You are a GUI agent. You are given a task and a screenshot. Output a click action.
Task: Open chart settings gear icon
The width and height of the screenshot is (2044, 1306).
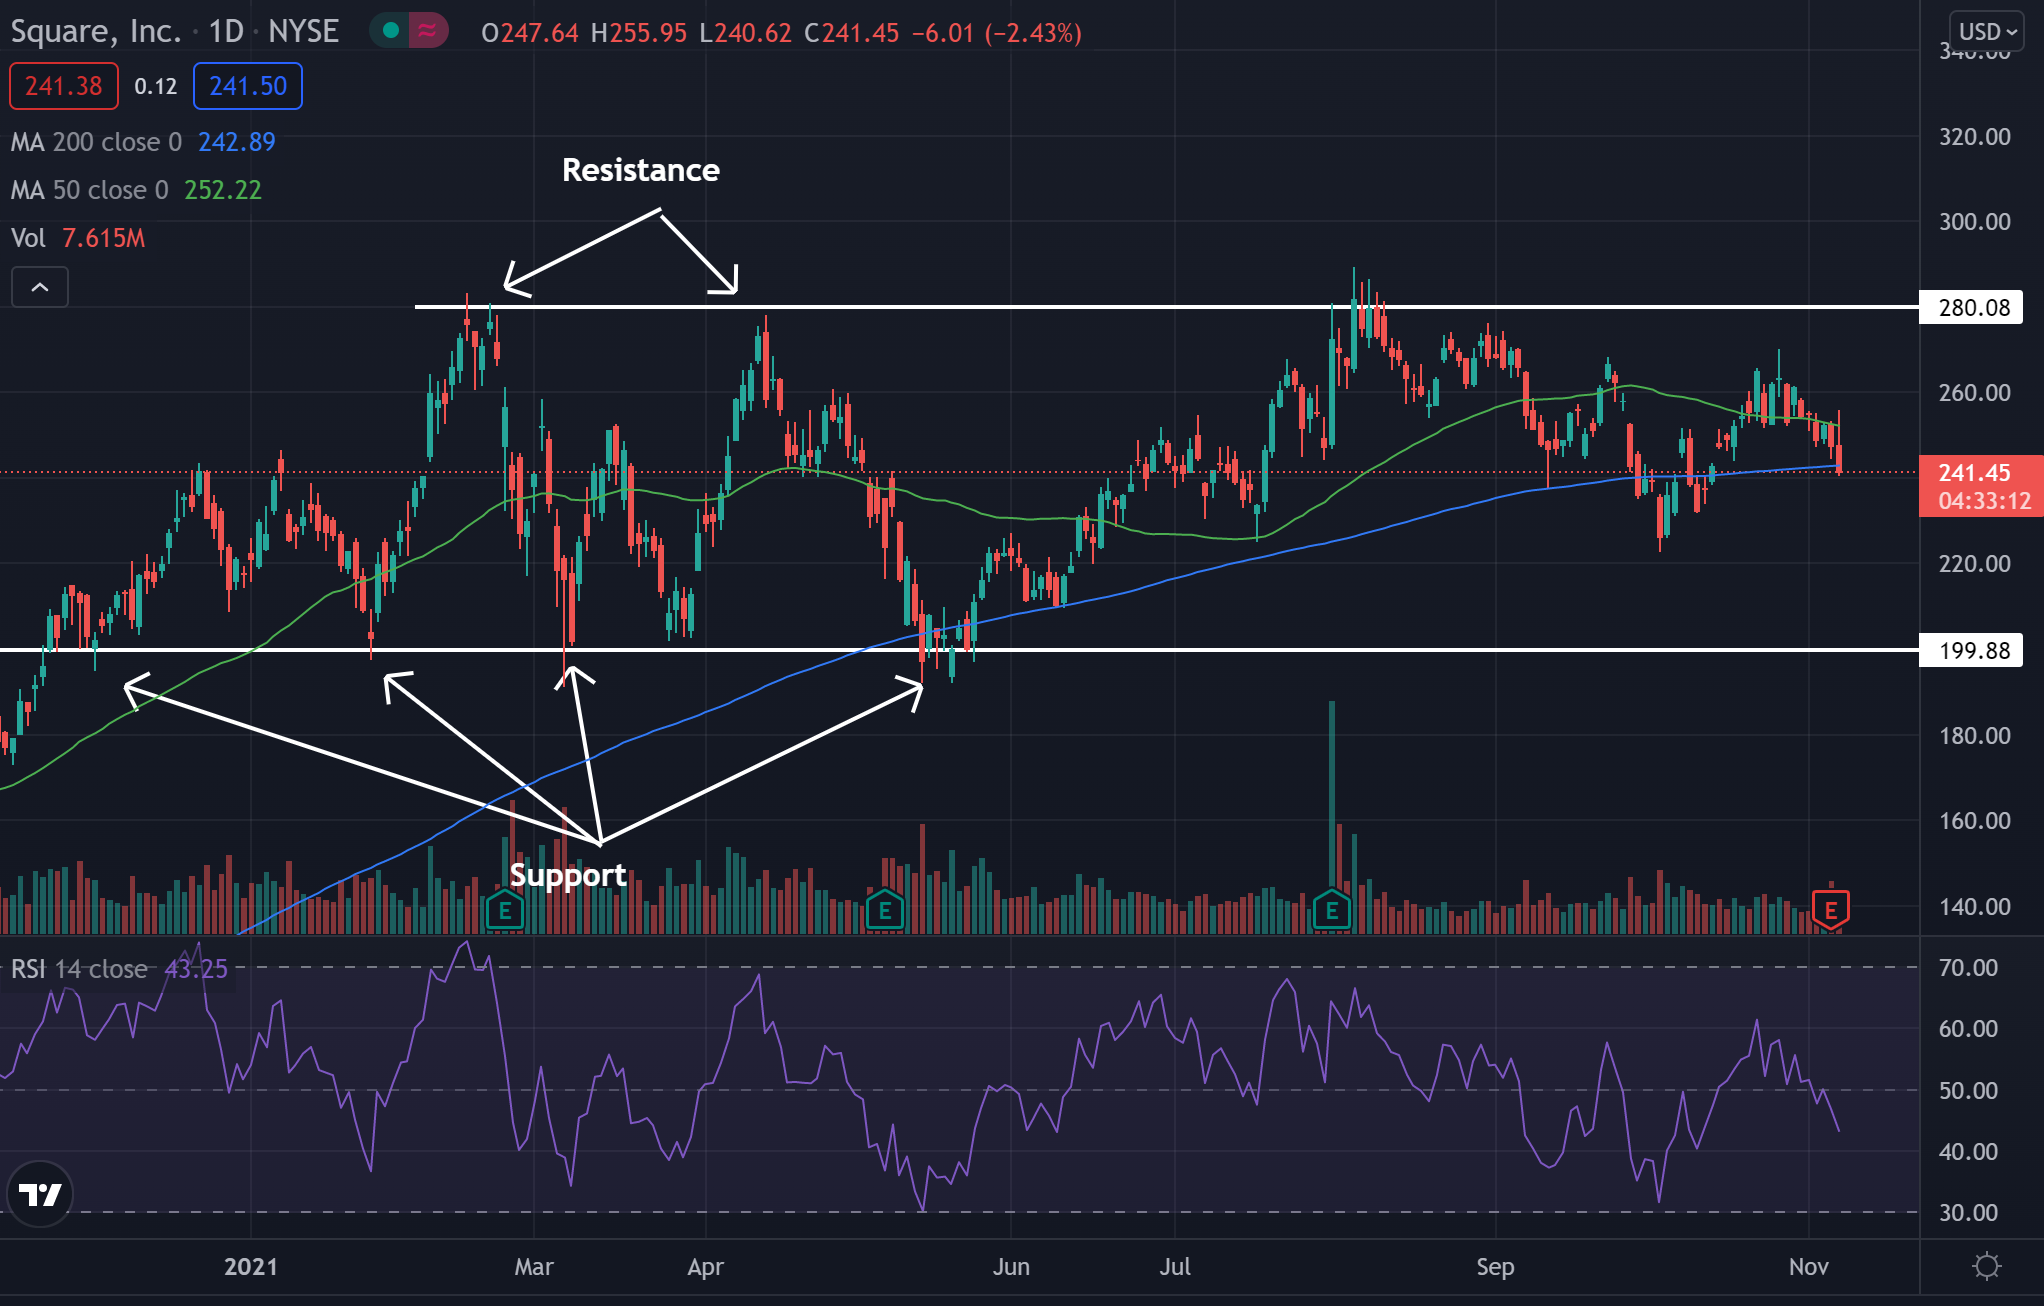point(1986,1267)
